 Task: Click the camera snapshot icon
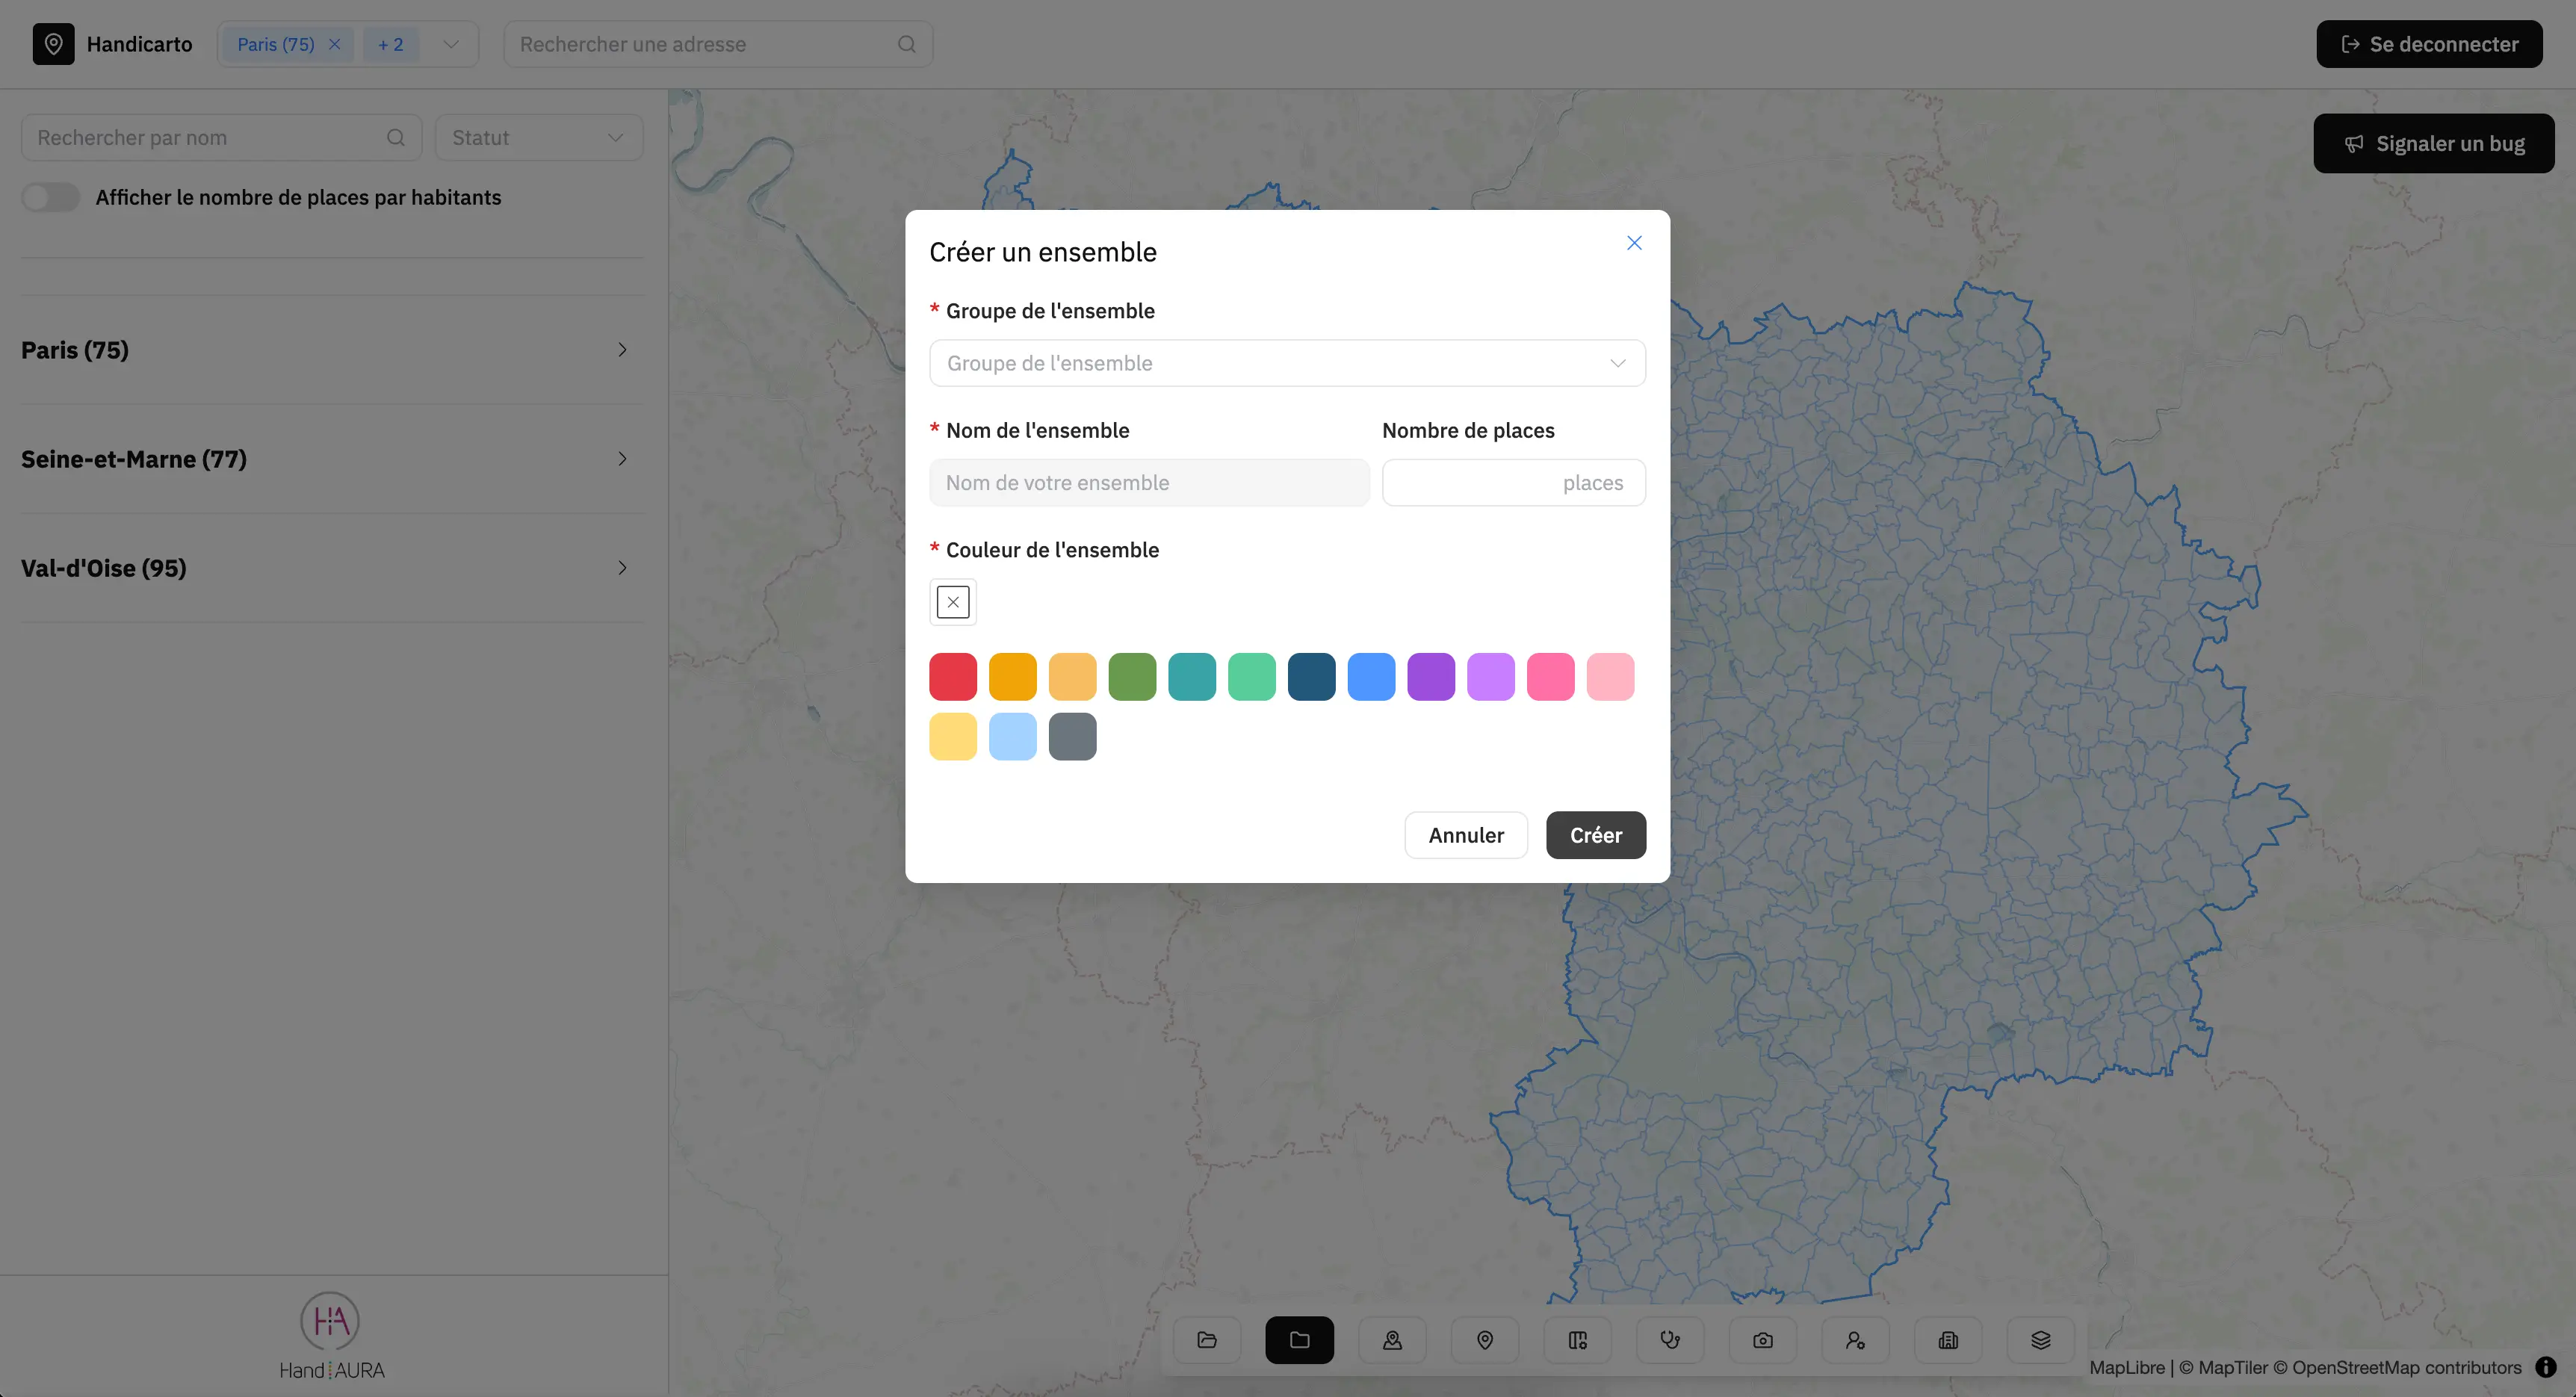1763,1340
